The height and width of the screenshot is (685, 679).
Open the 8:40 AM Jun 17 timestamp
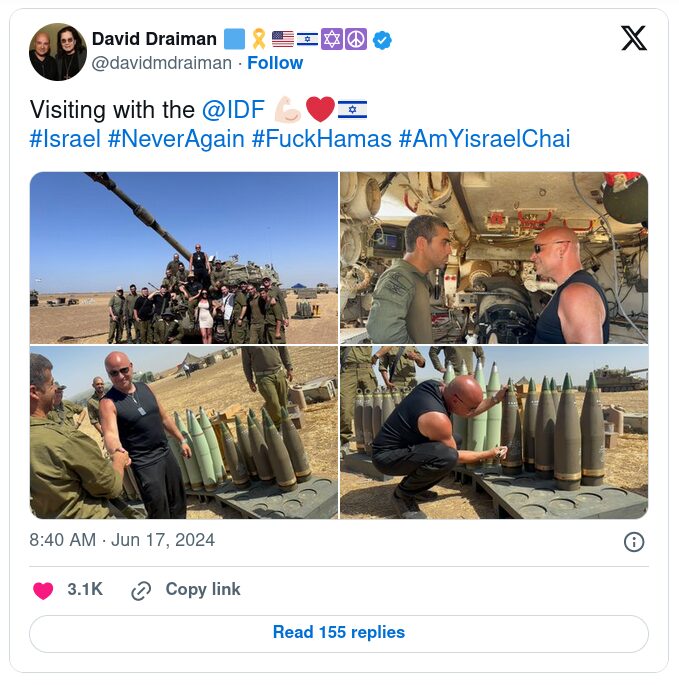[x=122, y=540]
